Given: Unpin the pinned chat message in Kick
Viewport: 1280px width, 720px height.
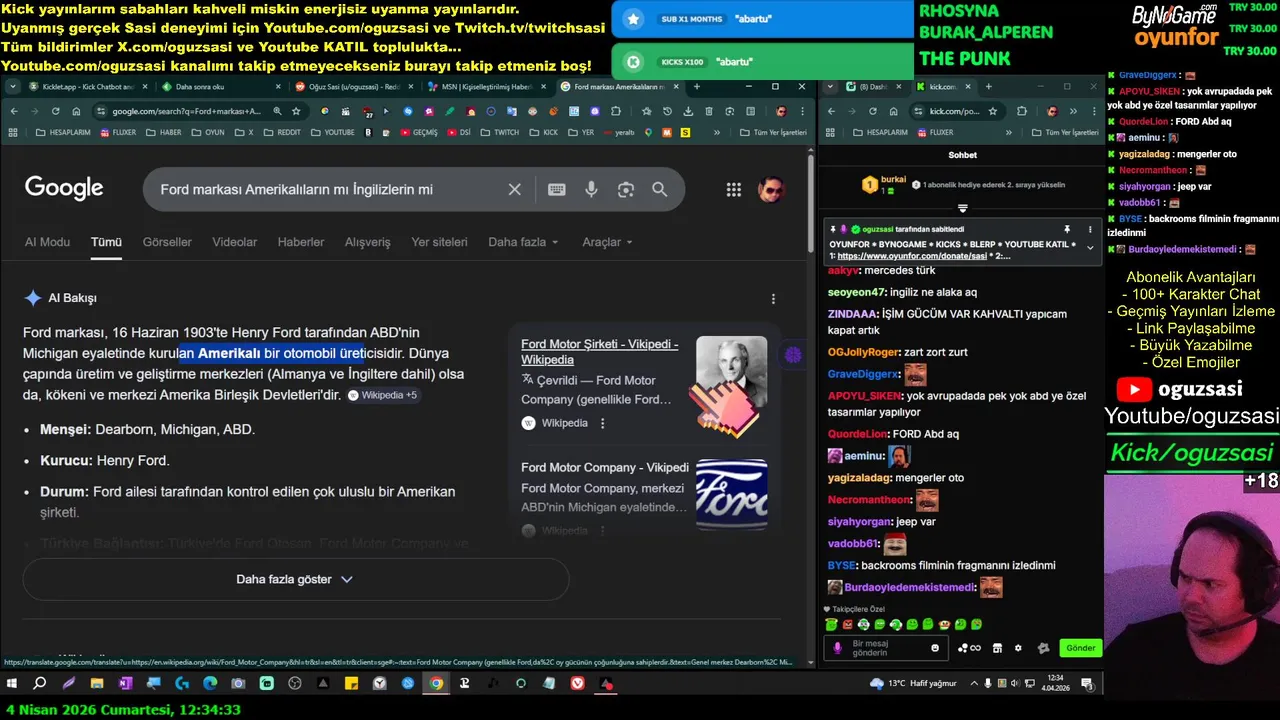Looking at the screenshot, I should point(1067,229).
